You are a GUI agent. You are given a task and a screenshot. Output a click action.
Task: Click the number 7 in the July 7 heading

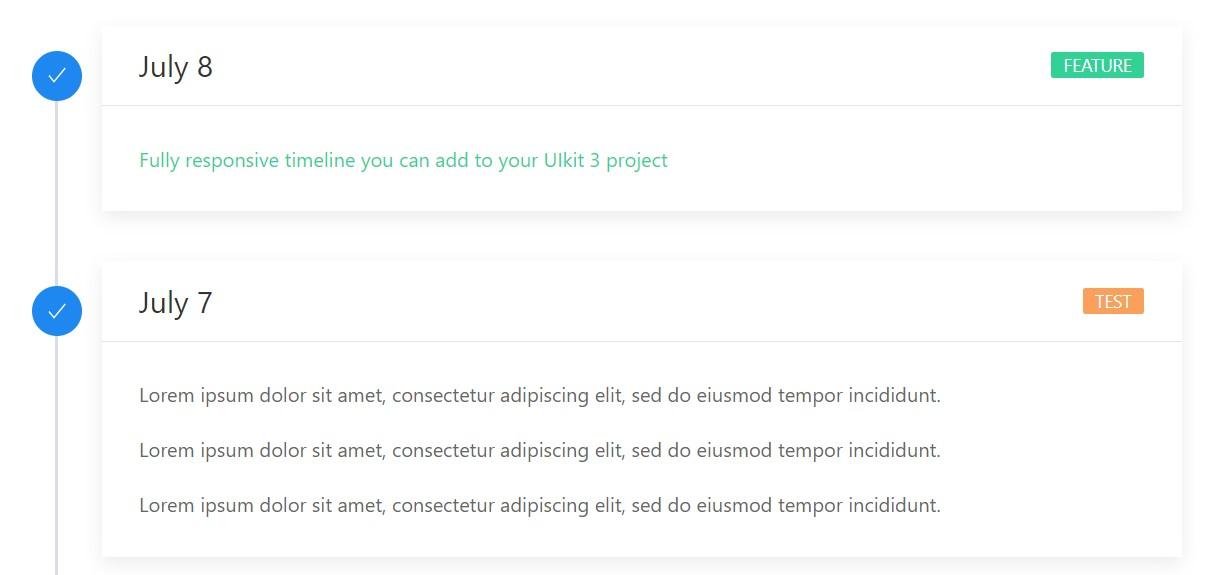[x=204, y=303]
